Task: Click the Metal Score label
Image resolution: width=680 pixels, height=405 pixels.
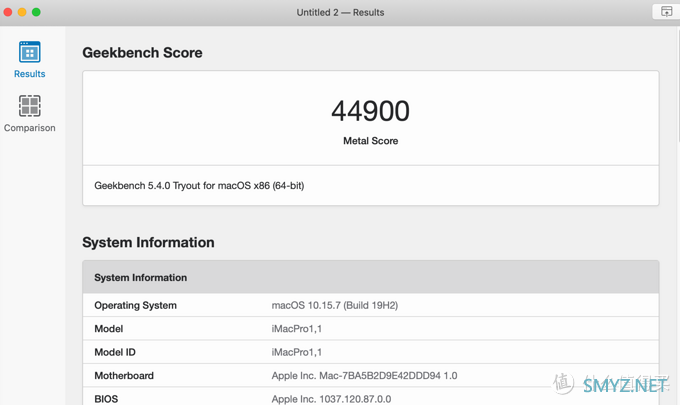Action: click(x=370, y=141)
